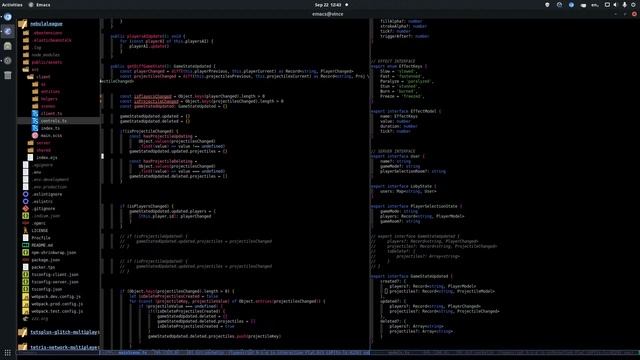Click the 'export interface GameStateUpdated' line
640x360 pixels.
coord(411,276)
